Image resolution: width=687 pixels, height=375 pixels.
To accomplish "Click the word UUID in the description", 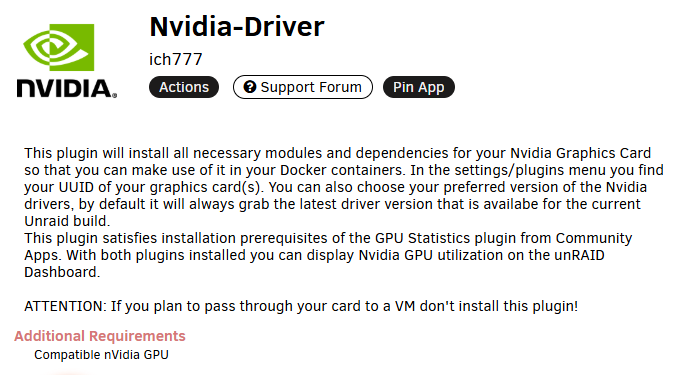I will click(76, 187).
